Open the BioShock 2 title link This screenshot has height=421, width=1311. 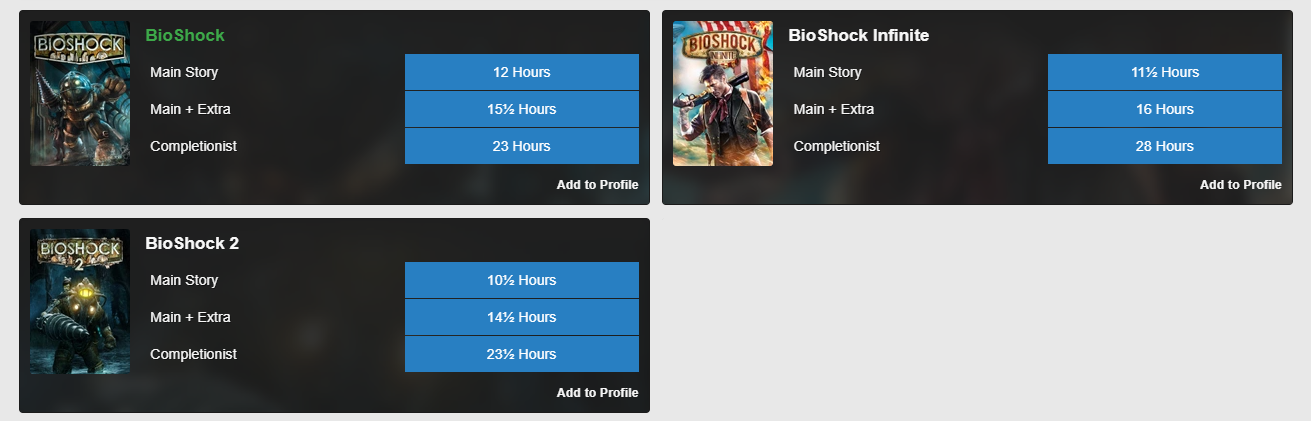[192, 243]
